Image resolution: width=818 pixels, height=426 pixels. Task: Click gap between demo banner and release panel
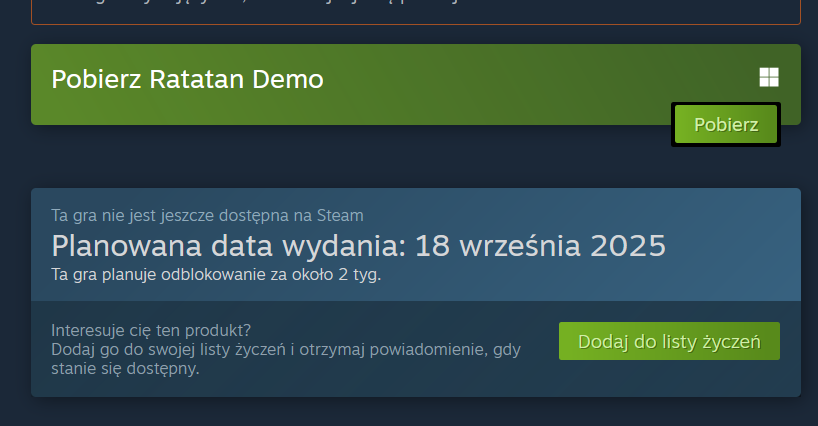(x=365, y=156)
